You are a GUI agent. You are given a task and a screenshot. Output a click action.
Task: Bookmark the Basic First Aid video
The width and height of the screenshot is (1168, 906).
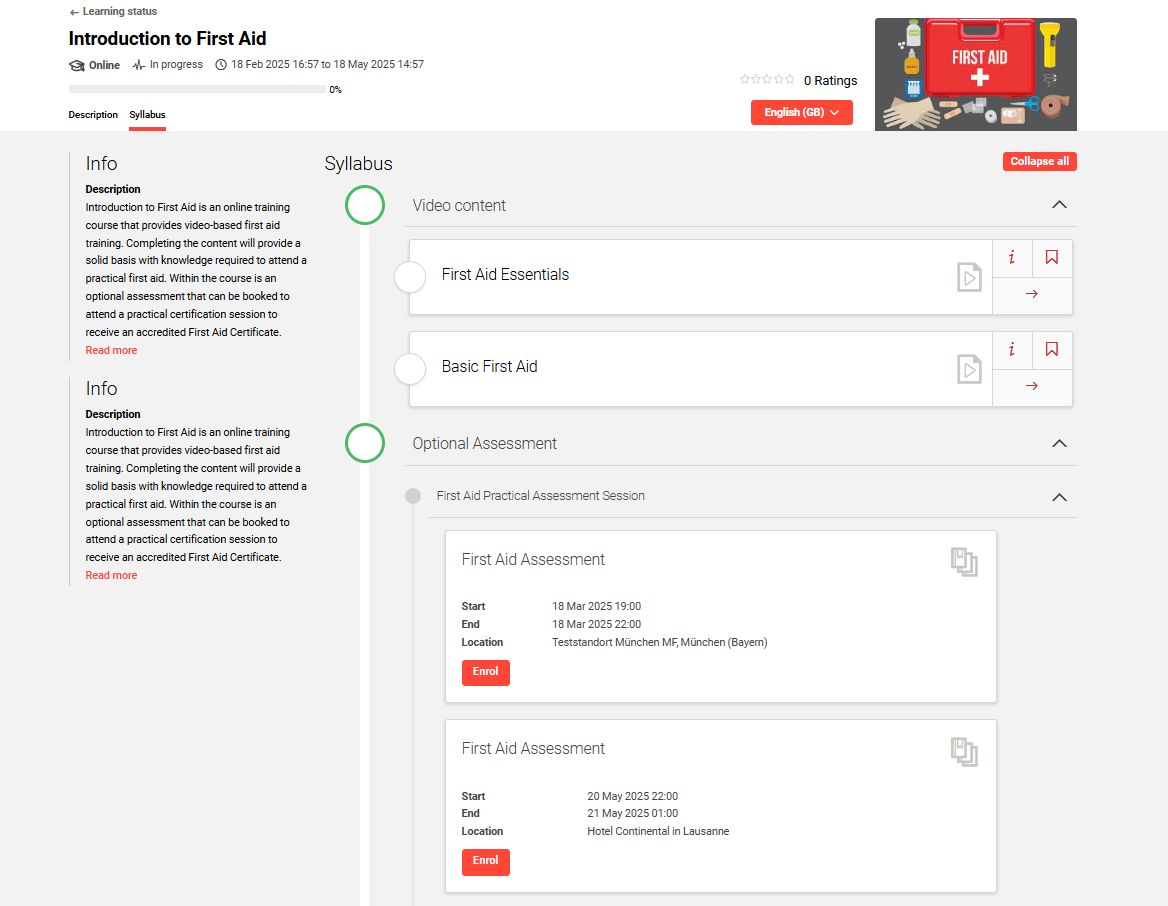1051,350
